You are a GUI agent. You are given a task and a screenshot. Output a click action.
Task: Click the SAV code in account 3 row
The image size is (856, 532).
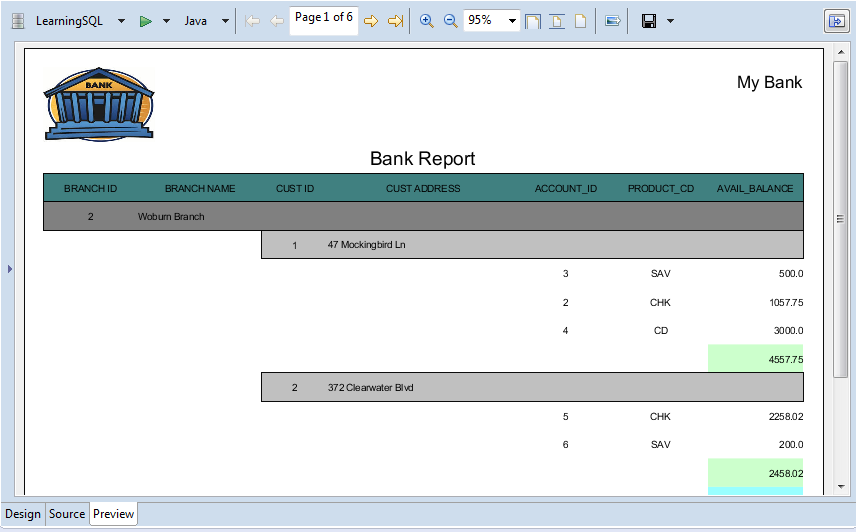coord(661,274)
